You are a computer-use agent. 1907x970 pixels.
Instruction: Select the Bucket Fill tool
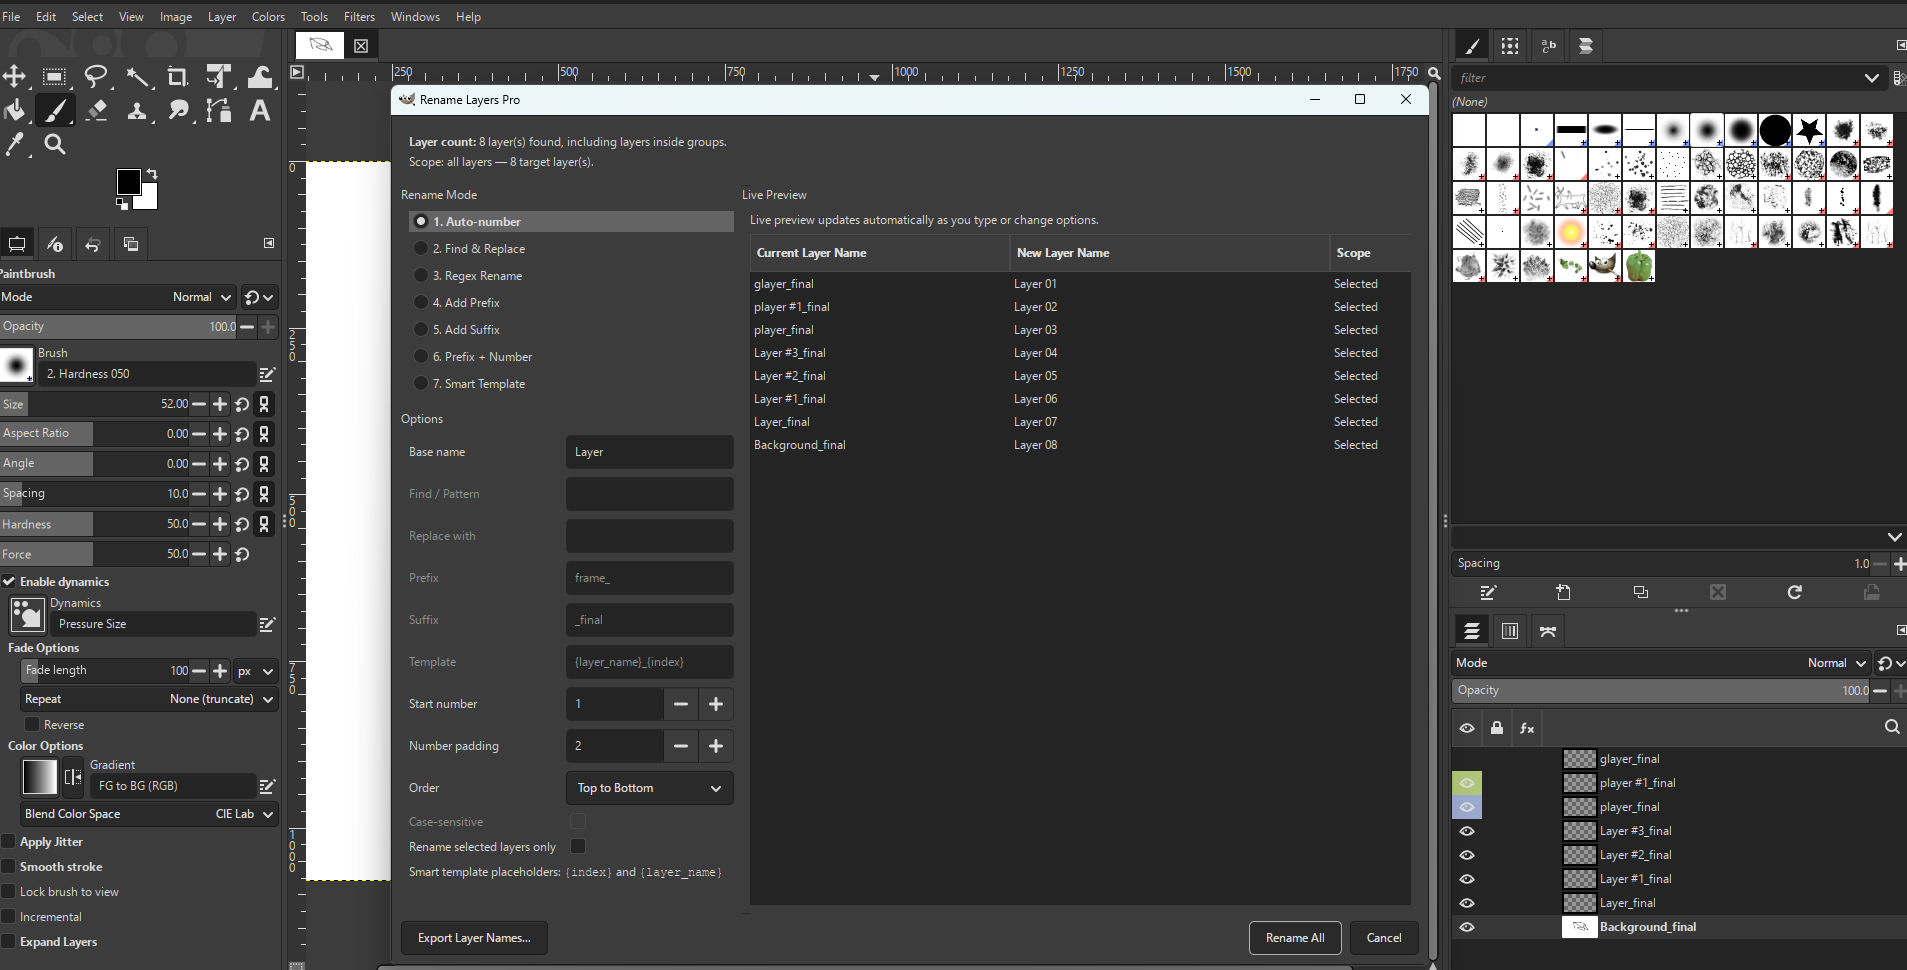[x=14, y=111]
